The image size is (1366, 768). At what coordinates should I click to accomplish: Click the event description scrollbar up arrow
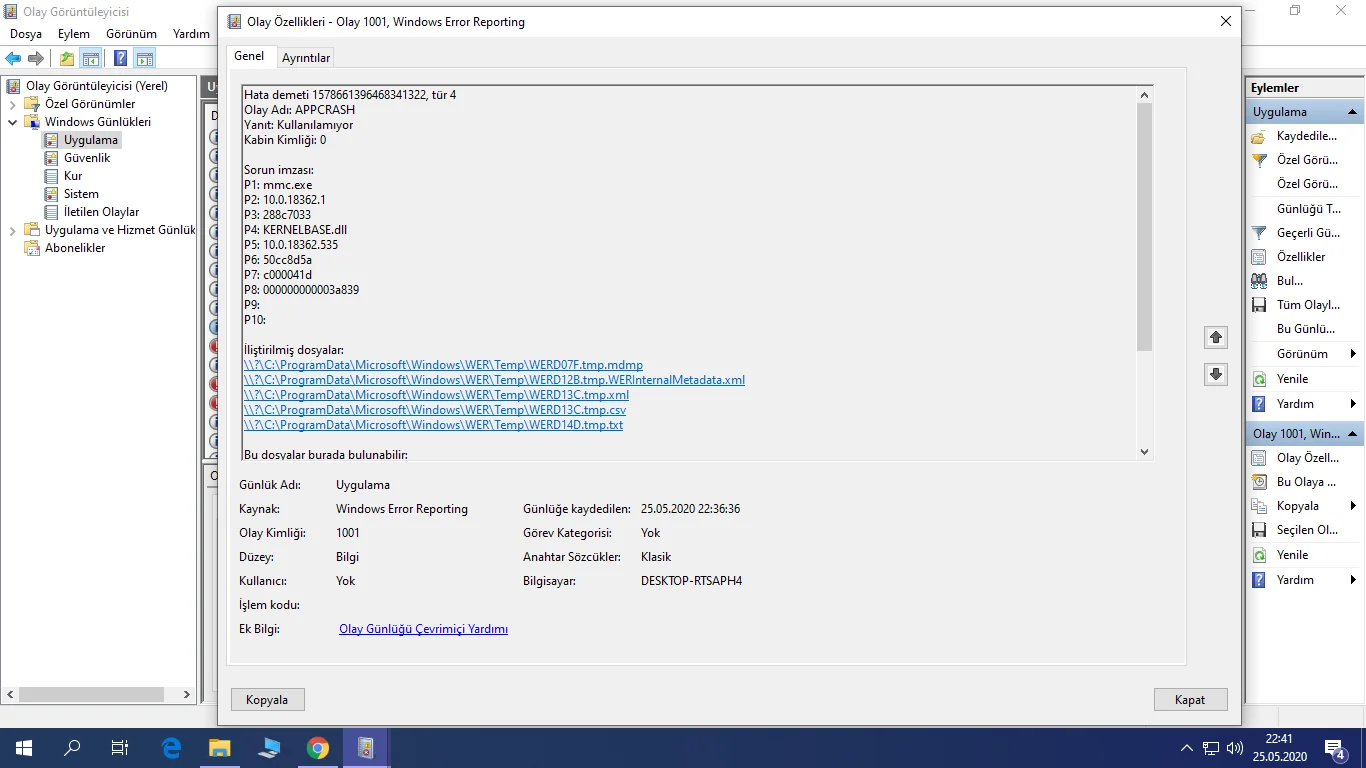click(1144, 94)
